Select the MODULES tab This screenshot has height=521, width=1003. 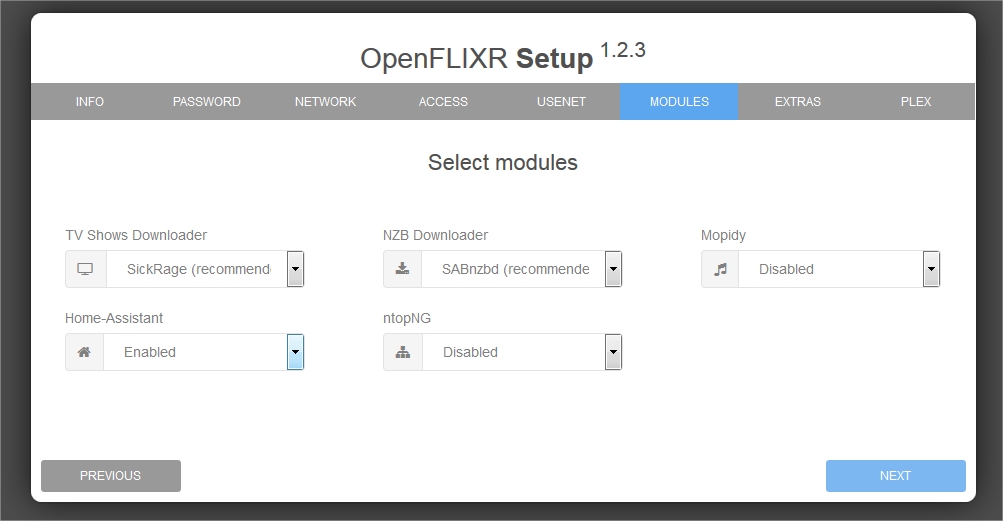(x=679, y=102)
